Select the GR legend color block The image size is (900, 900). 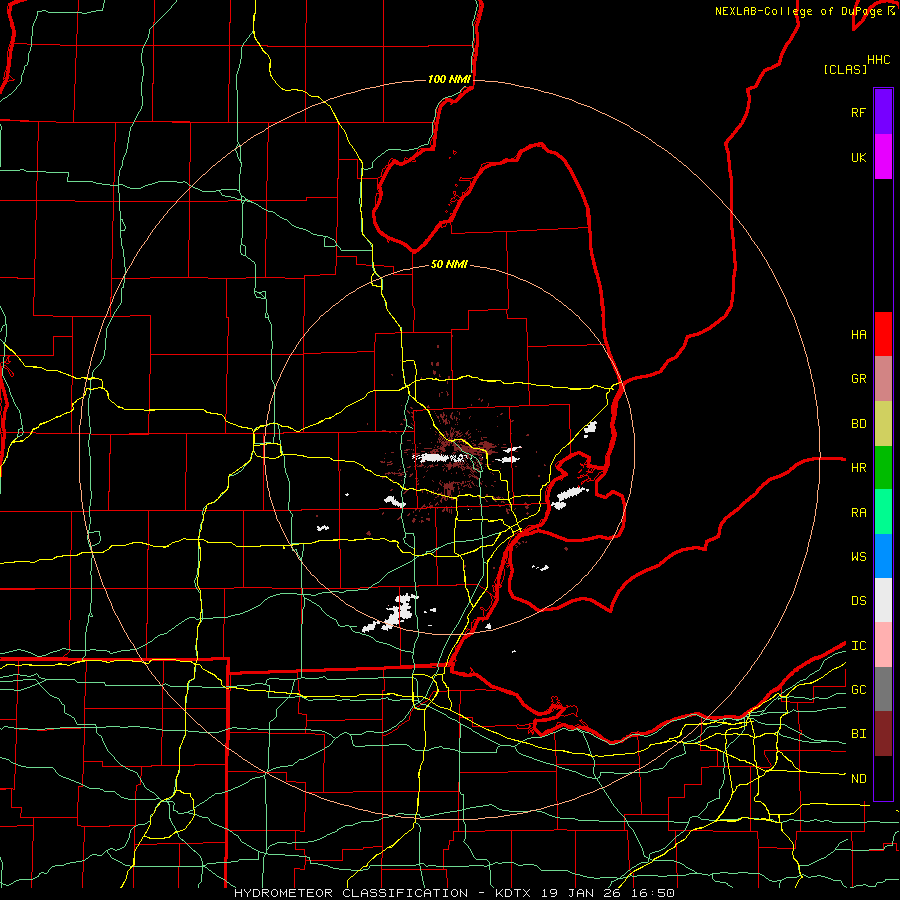tap(883, 379)
